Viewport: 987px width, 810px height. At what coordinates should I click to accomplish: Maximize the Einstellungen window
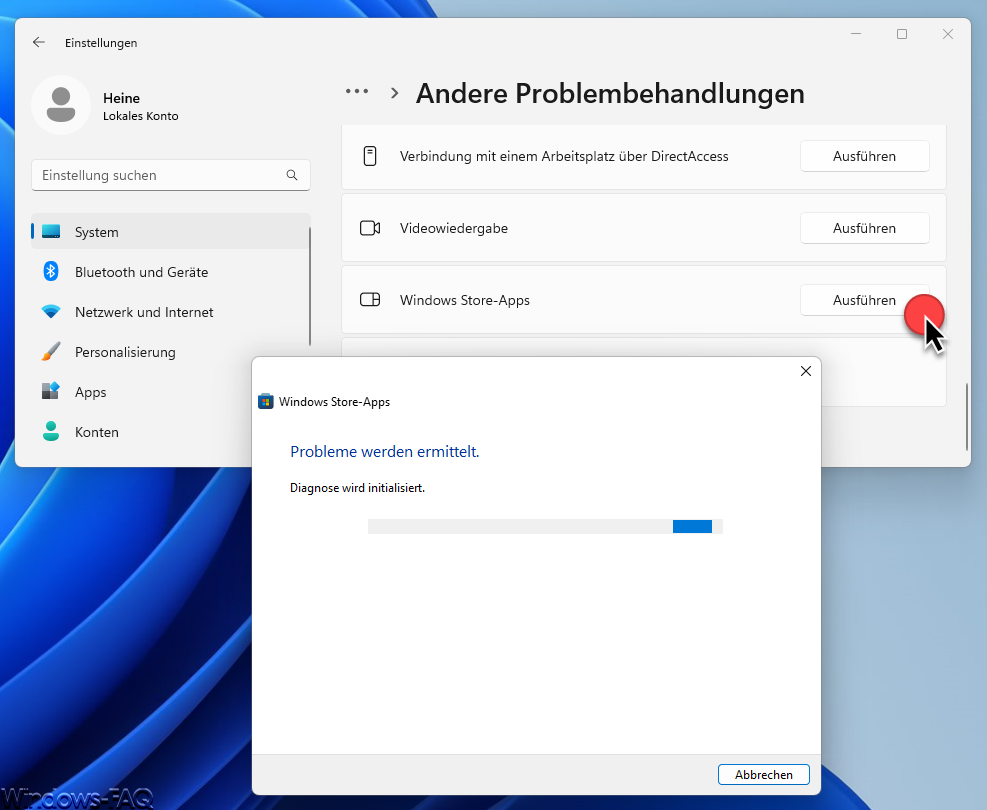pyautogui.click(x=901, y=33)
